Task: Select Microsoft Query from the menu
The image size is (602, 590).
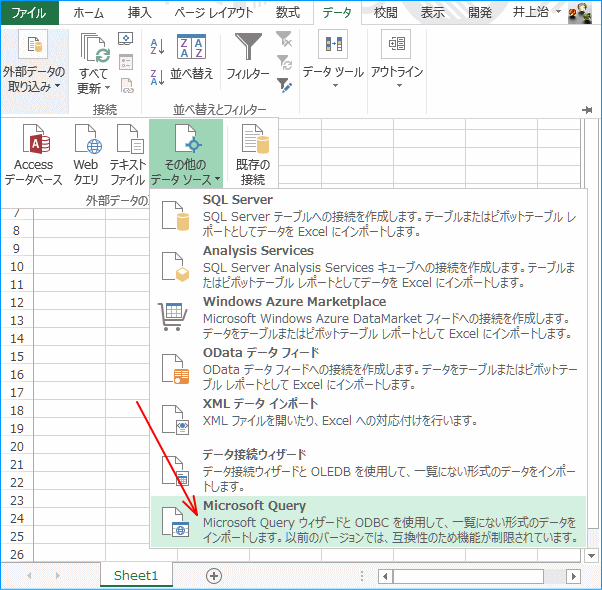Action: point(369,521)
